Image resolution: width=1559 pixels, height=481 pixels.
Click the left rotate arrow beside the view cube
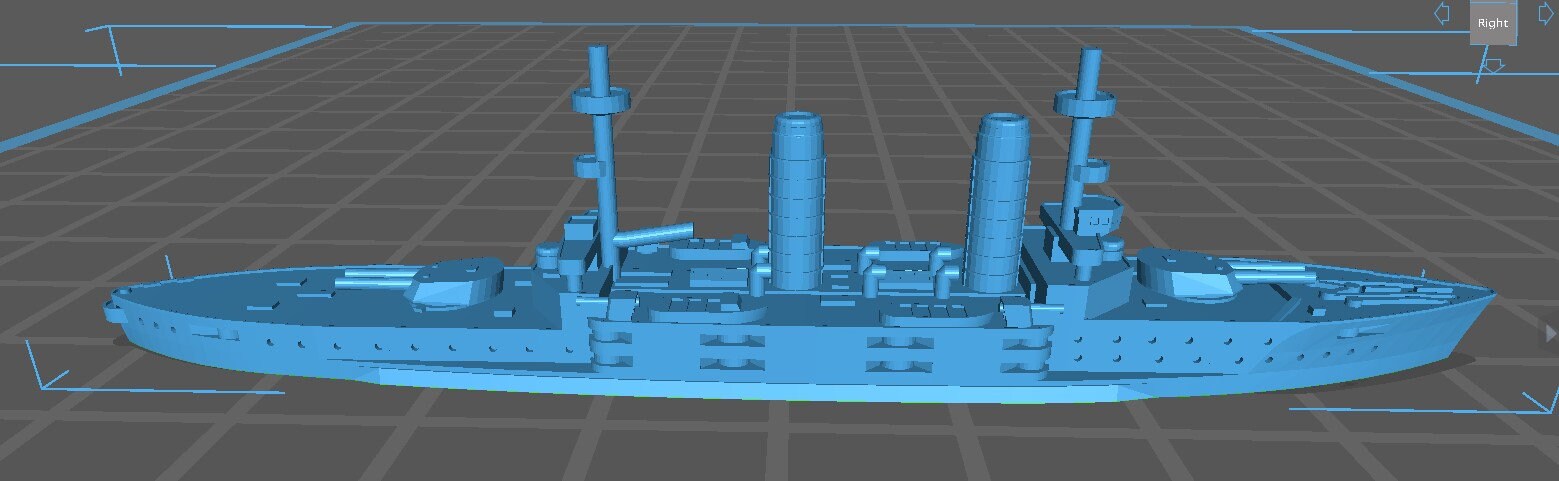1442,14
